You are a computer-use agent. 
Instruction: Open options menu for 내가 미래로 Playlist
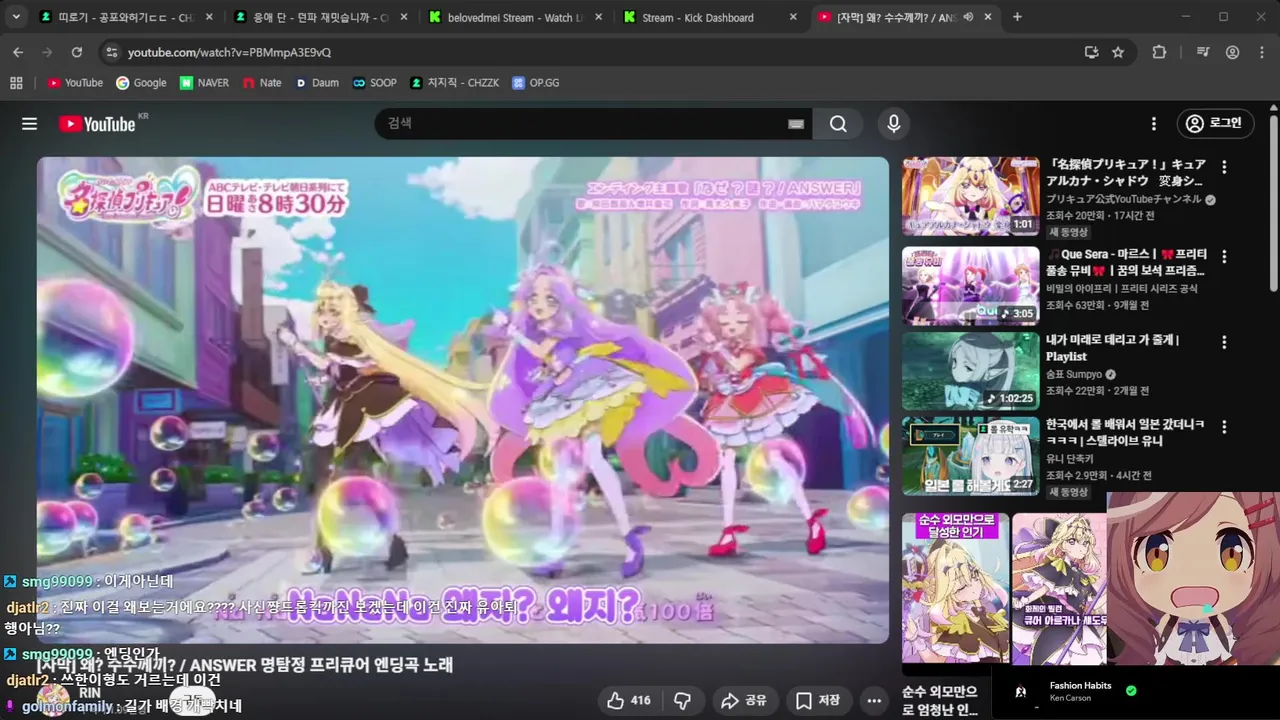[1224, 342]
